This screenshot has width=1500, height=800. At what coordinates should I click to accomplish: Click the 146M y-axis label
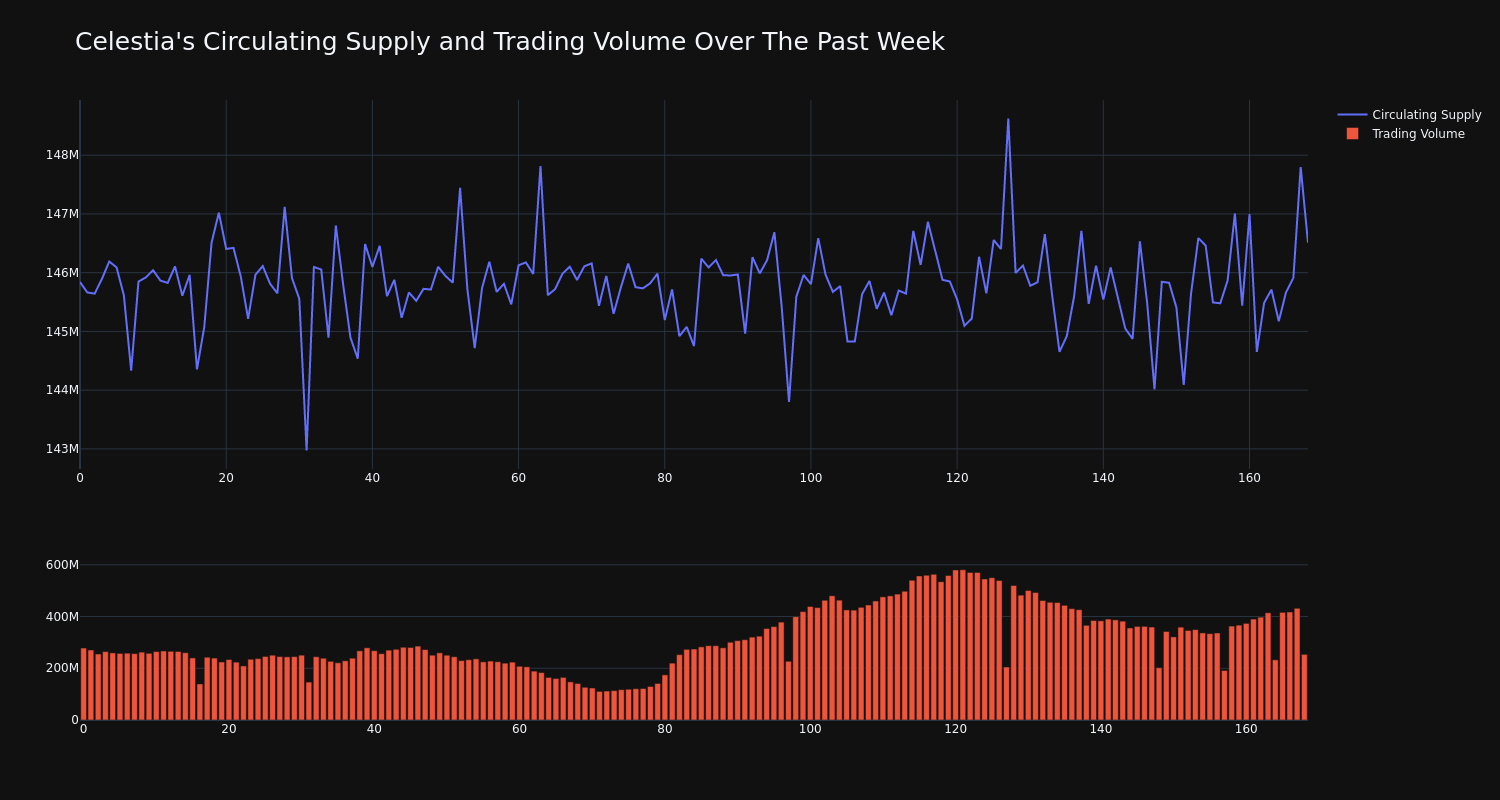[62, 273]
